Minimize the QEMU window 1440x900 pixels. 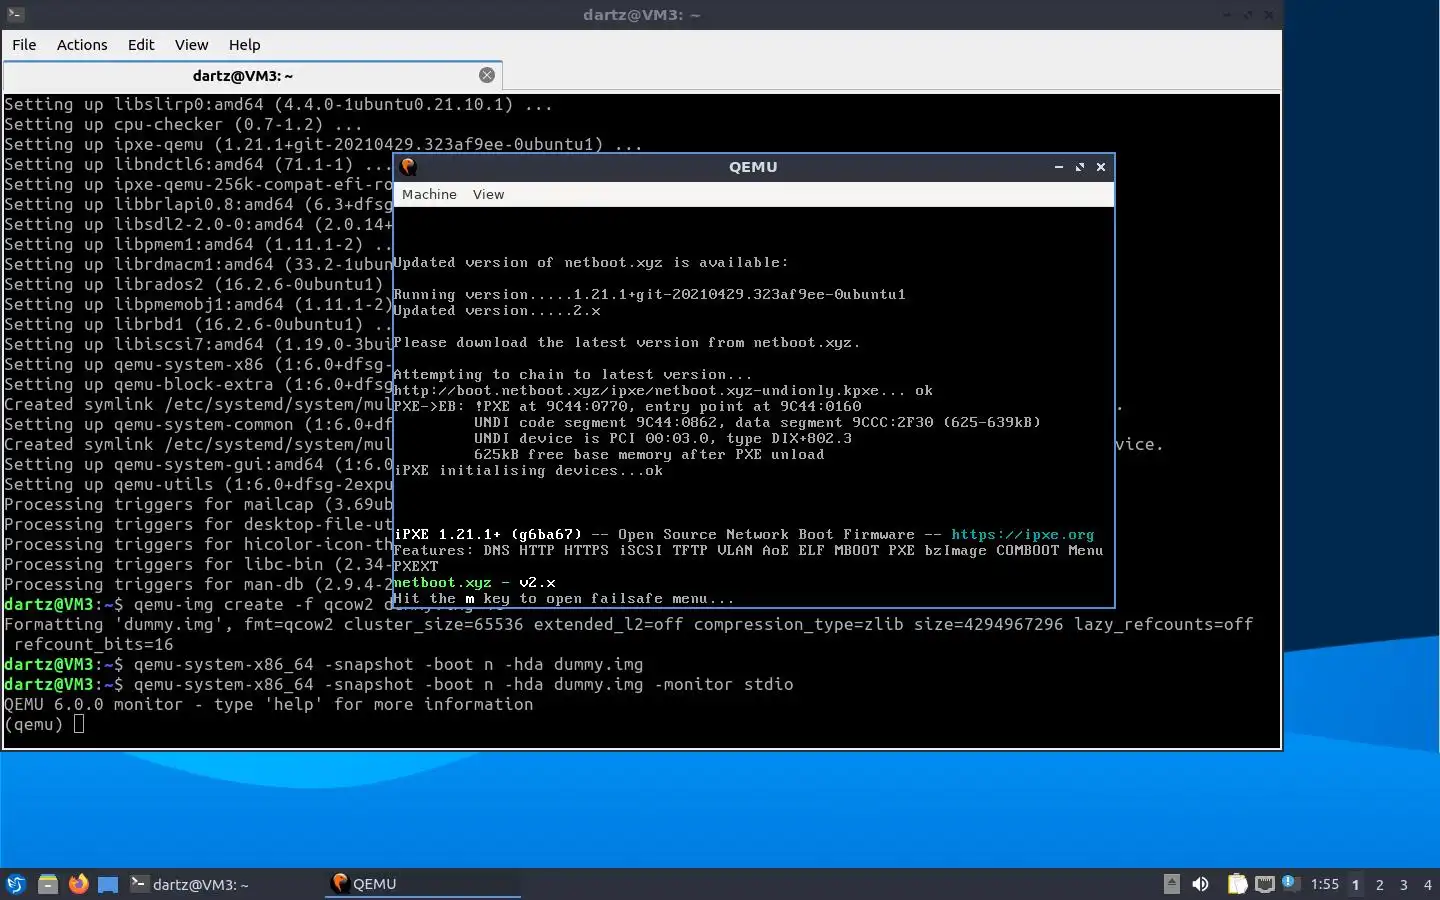coord(1058,167)
